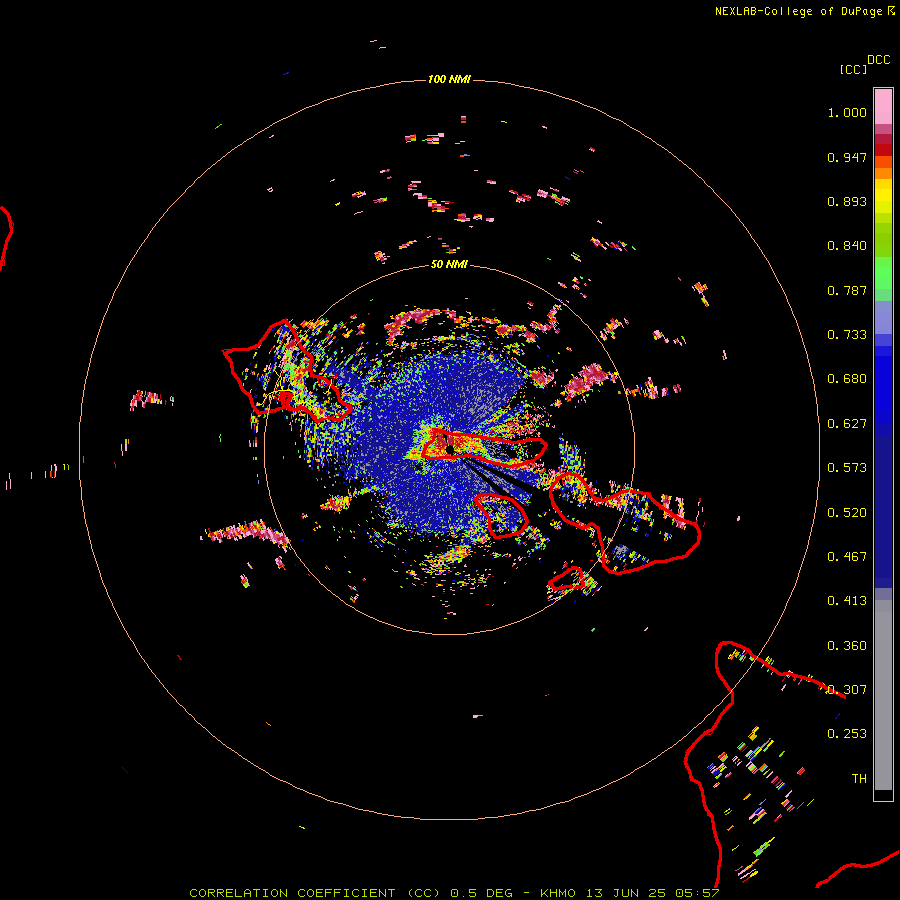Click the Correlation Coefficient KHMO caption text
Image resolution: width=900 pixels, height=900 pixels.
[x=454, y=893]
